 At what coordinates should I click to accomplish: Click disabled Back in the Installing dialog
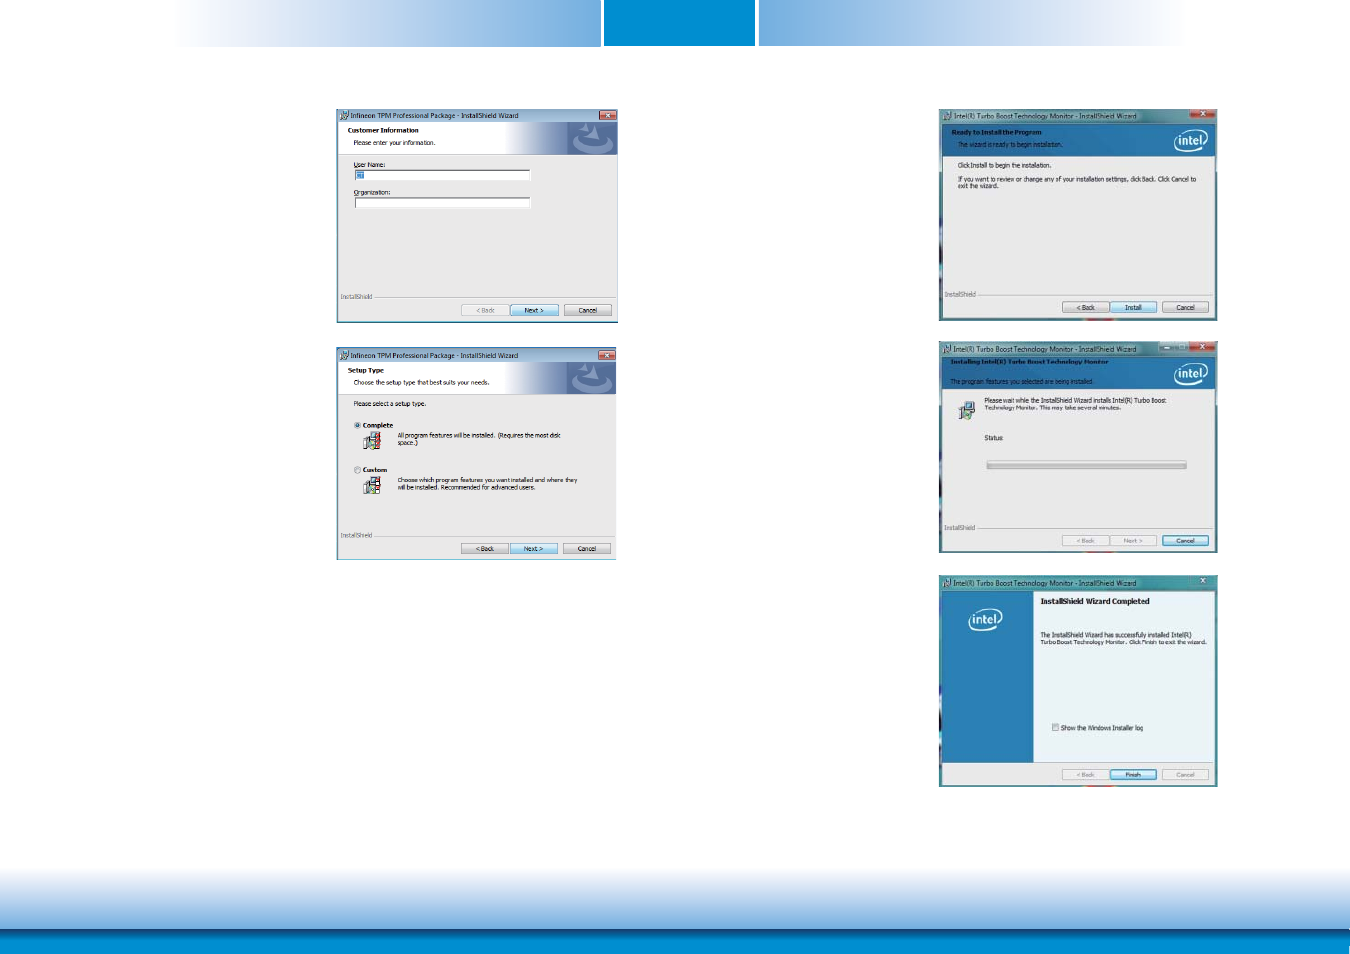pyautogui.click(x=1085, y=540)
